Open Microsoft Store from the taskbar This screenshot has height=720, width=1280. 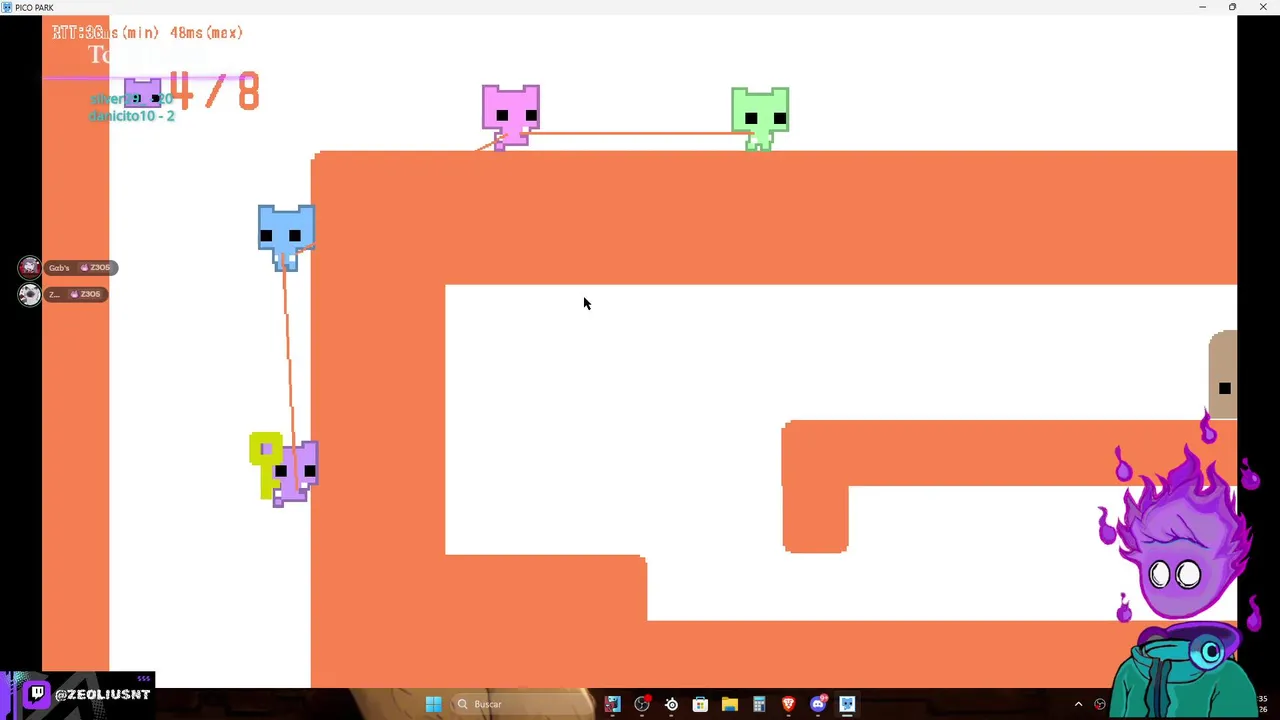point(700,704)
